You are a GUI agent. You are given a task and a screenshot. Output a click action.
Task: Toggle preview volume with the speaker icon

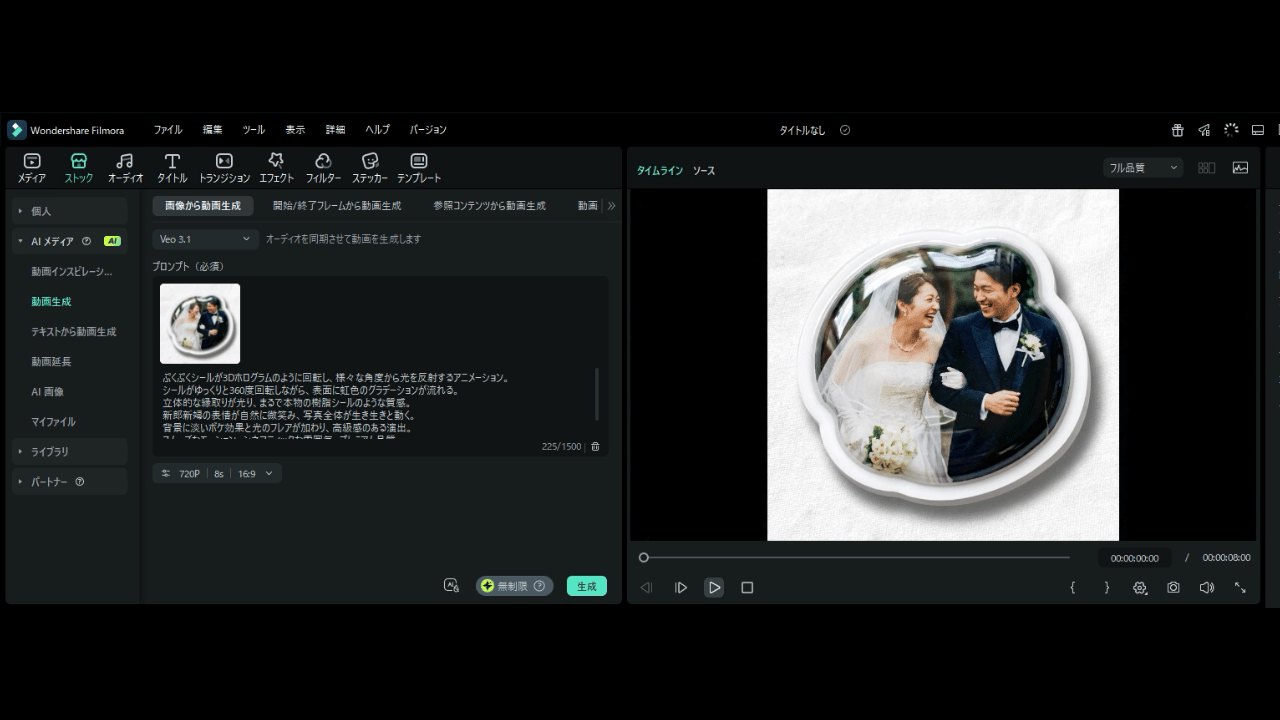coord(1207,588)
